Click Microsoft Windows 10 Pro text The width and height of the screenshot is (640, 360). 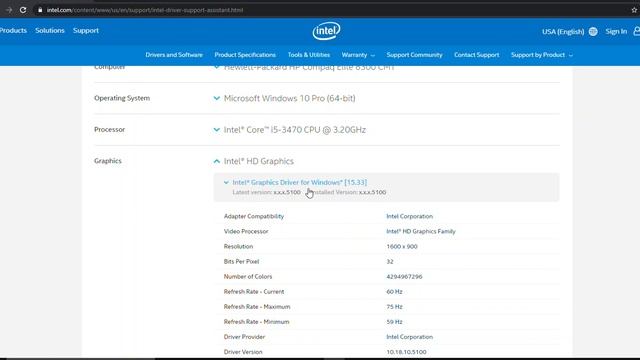pos(289,98)
